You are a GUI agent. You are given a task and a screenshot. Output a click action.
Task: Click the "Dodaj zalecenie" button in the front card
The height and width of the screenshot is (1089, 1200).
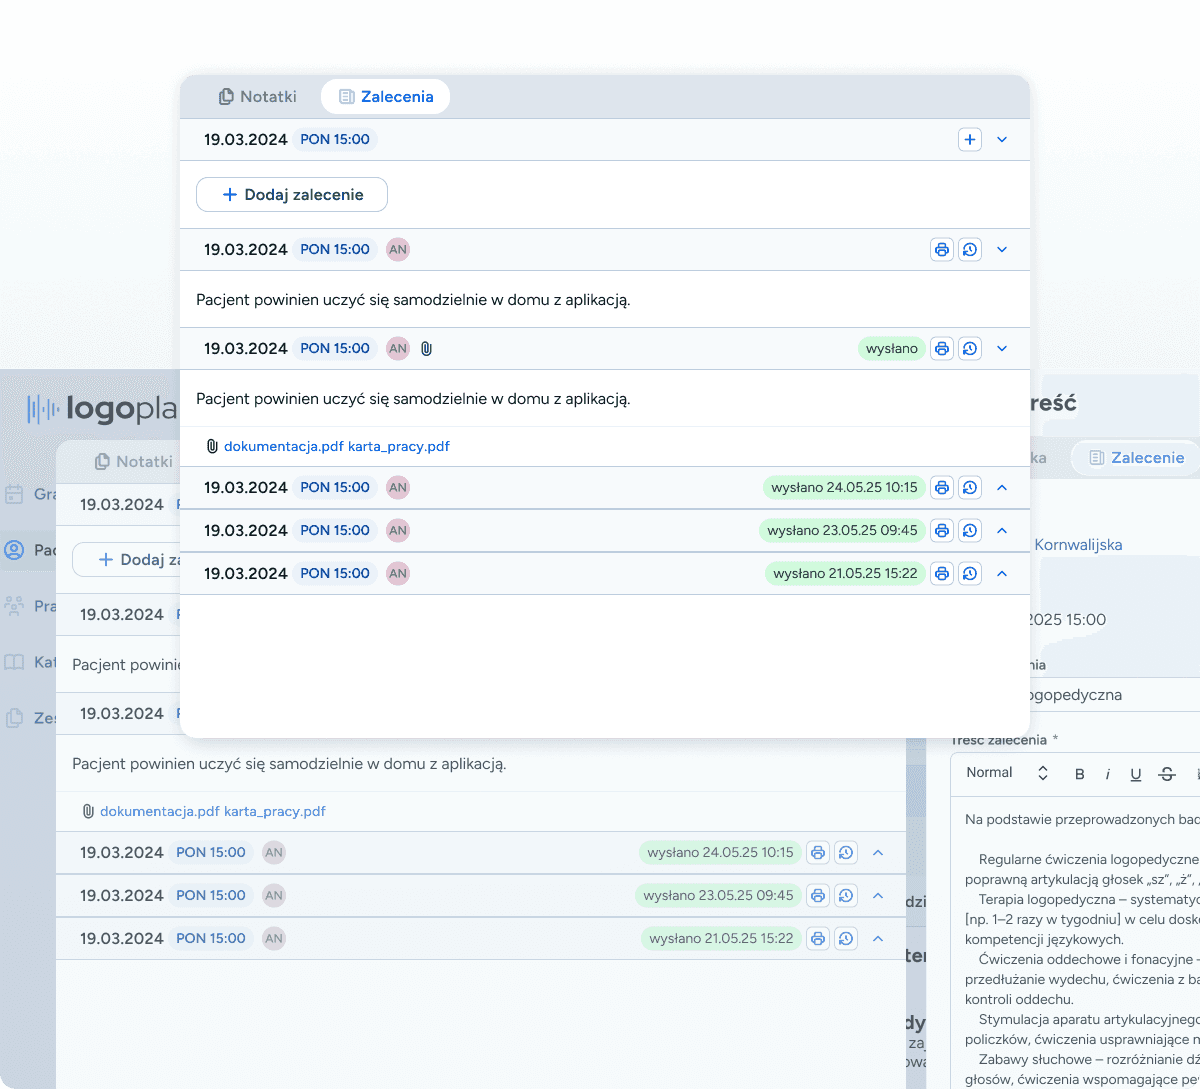pos(292,195)
